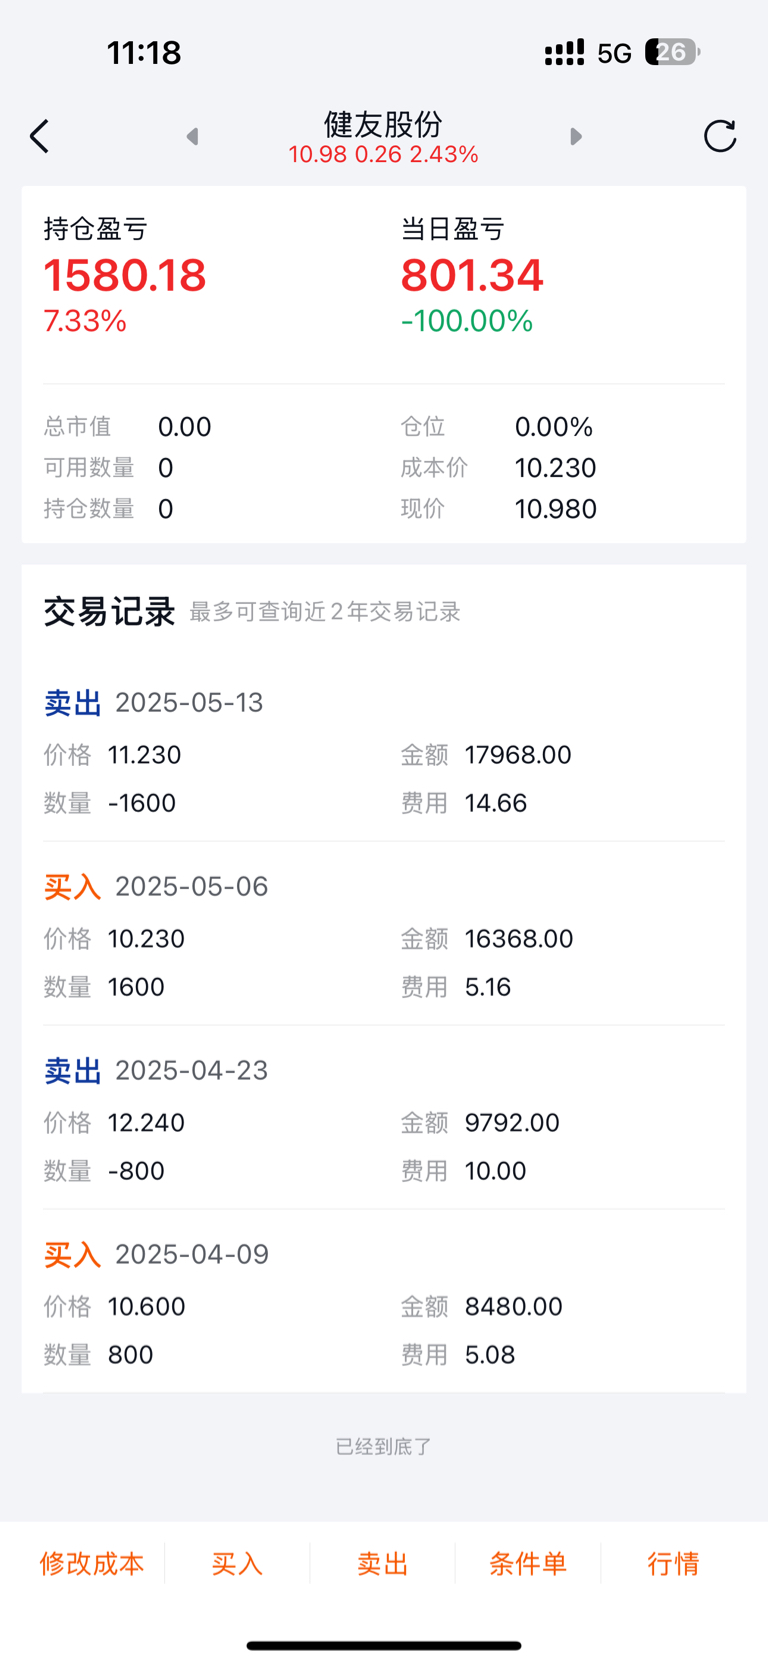Tap the 卖出 button in bottom bar
Viewport: 768px width, 1665px height.
pos(383,1563)
